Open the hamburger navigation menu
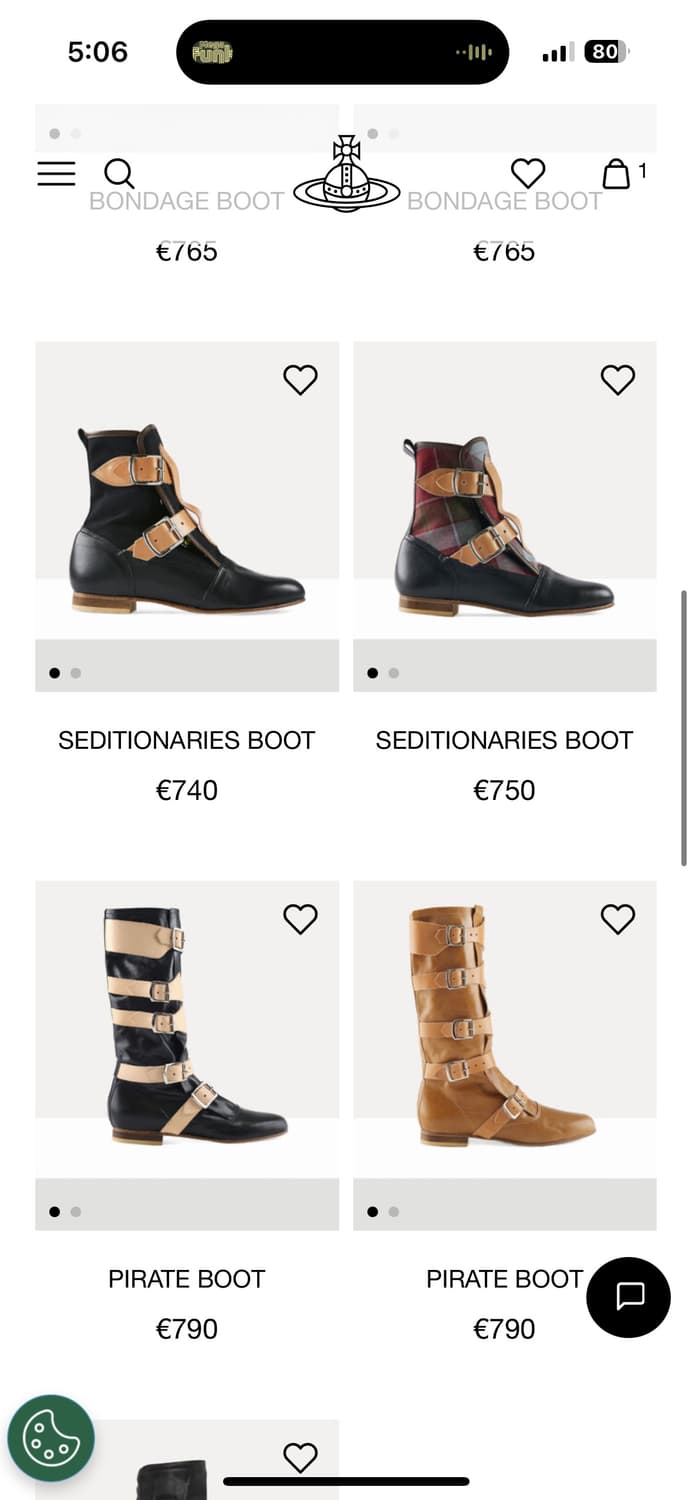The image size is (692, 1500). tap(56, 174)
